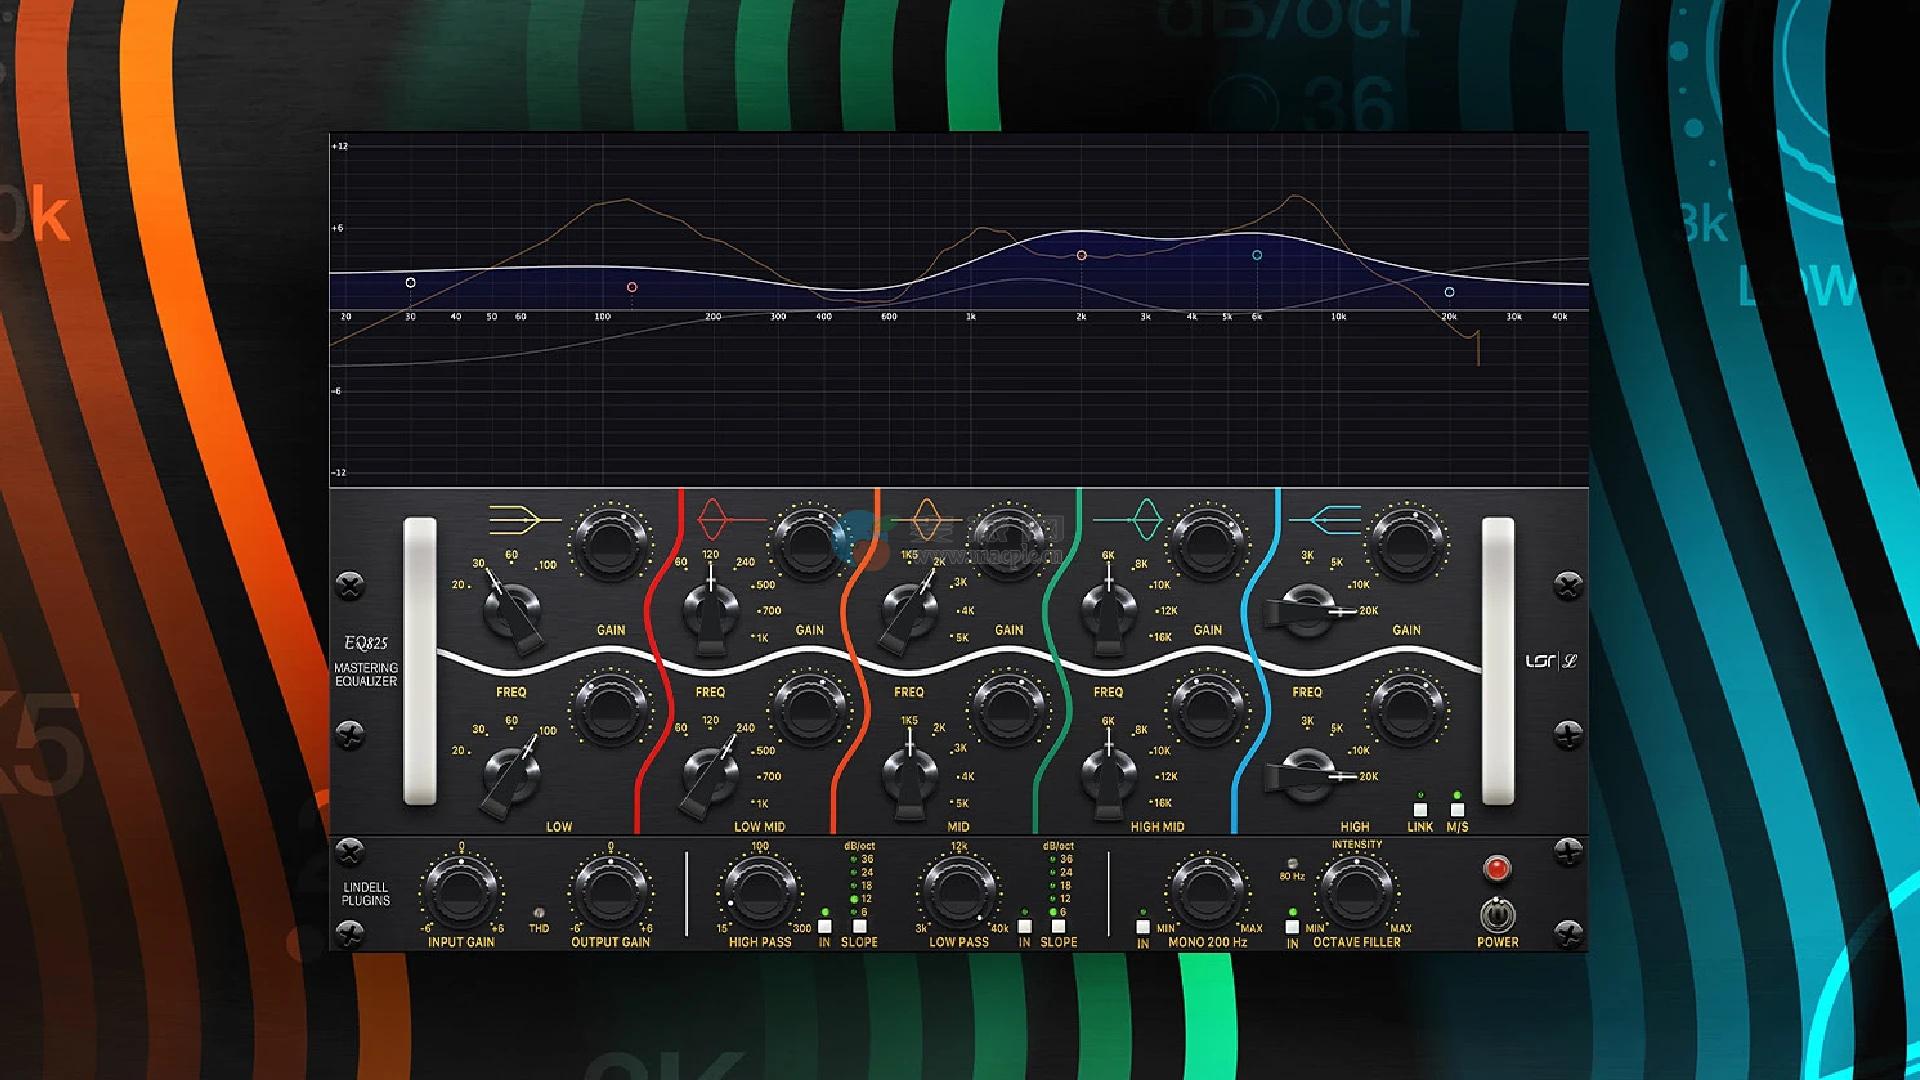Click the upper HIGH MID frequency selector switch

1109,611
